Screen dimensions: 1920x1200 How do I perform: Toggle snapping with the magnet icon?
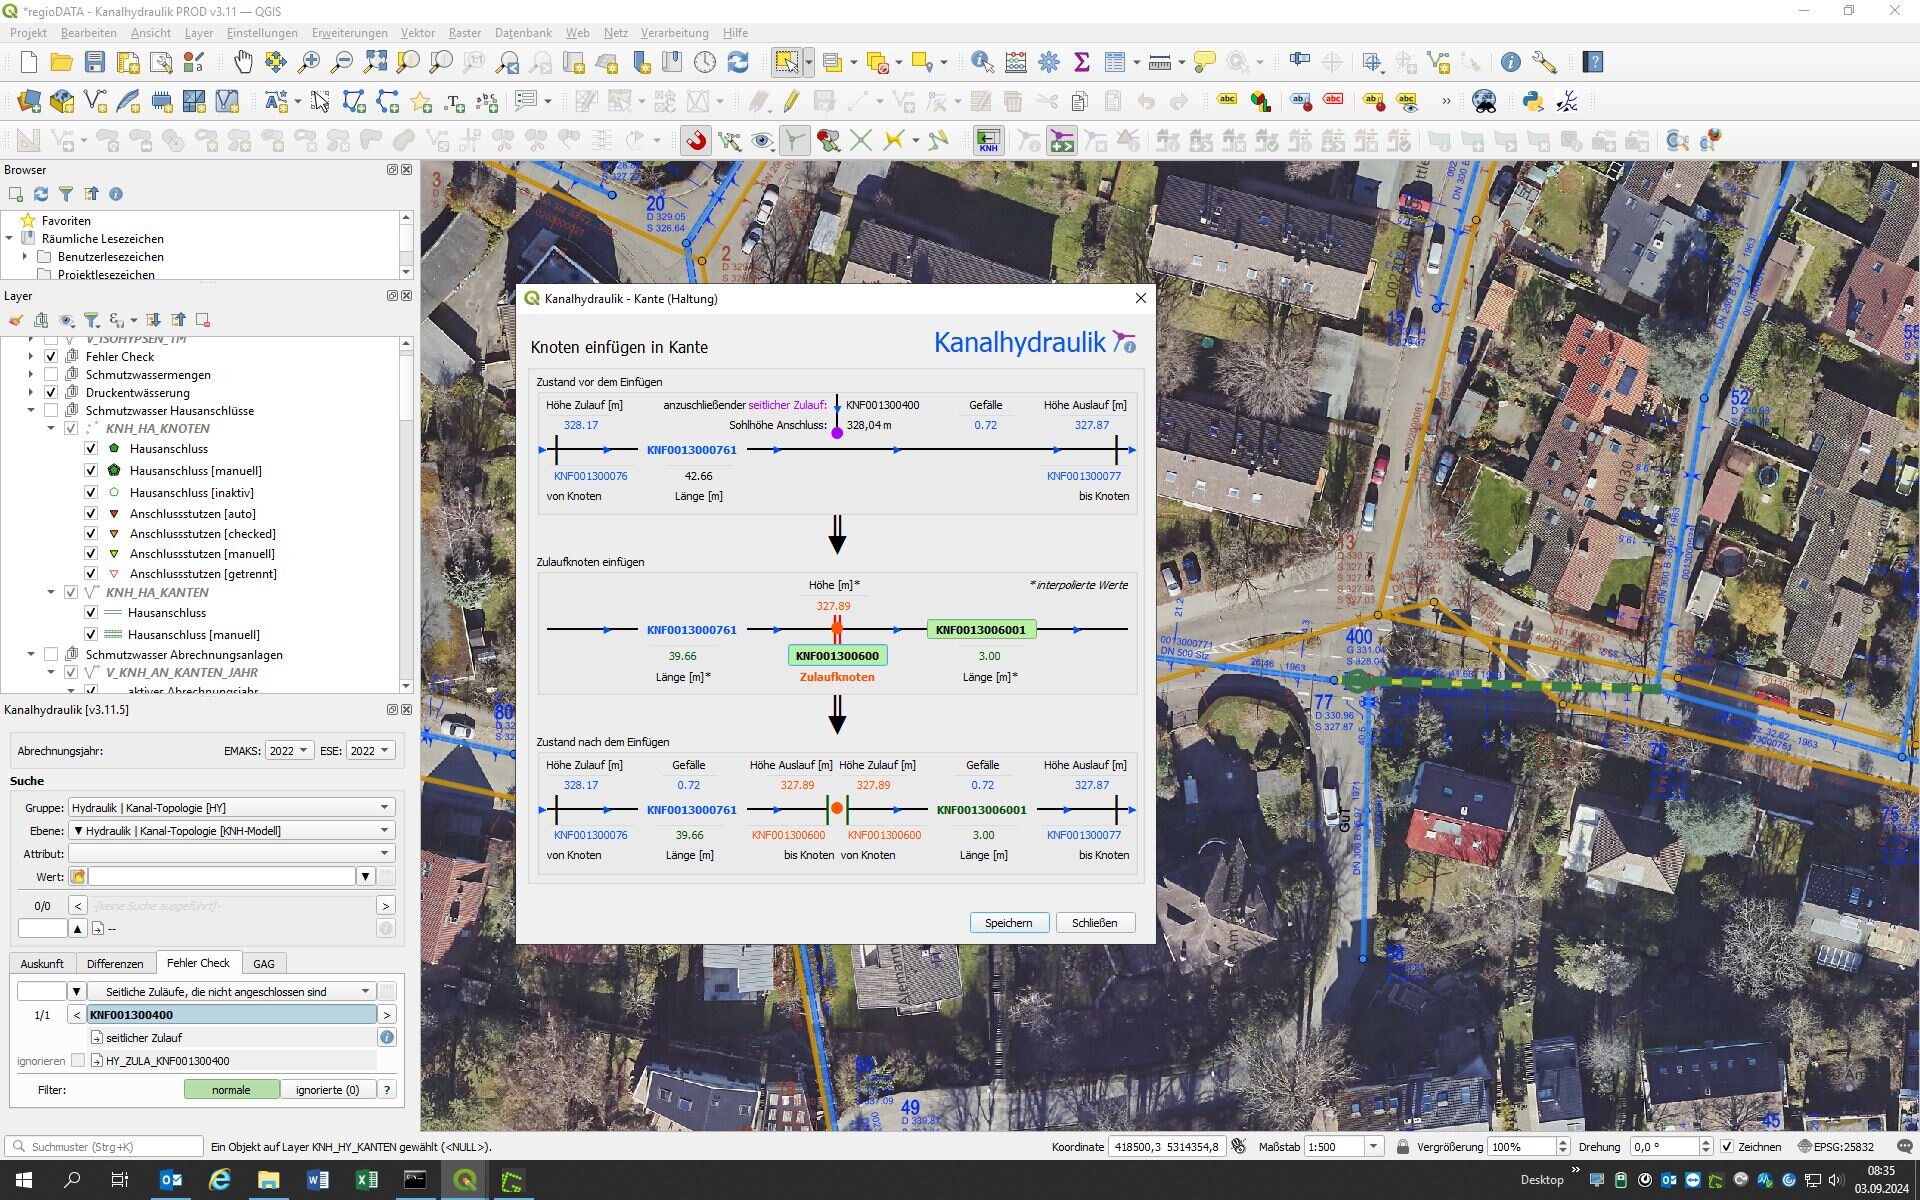696,140
